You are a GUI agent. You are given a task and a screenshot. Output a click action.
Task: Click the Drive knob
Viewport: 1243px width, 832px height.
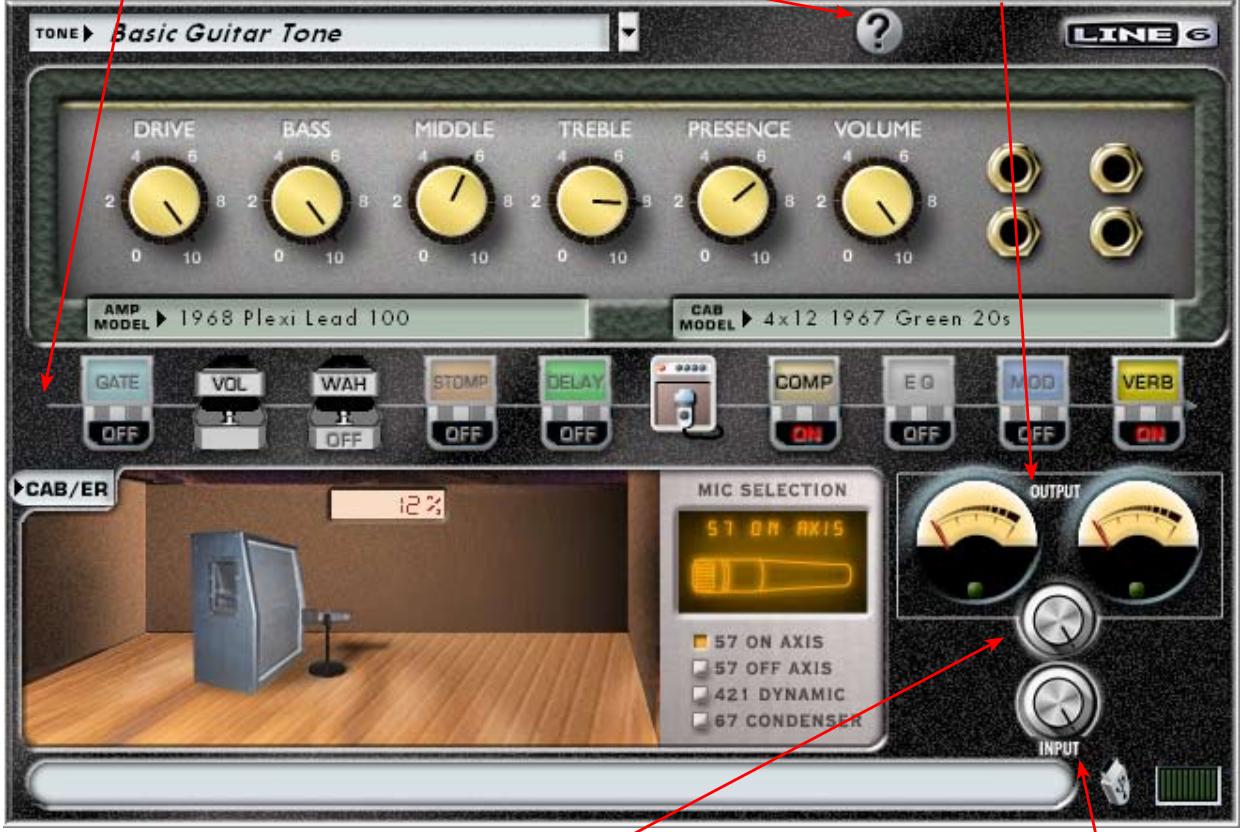pyautogui.click(x=165, y=201)
